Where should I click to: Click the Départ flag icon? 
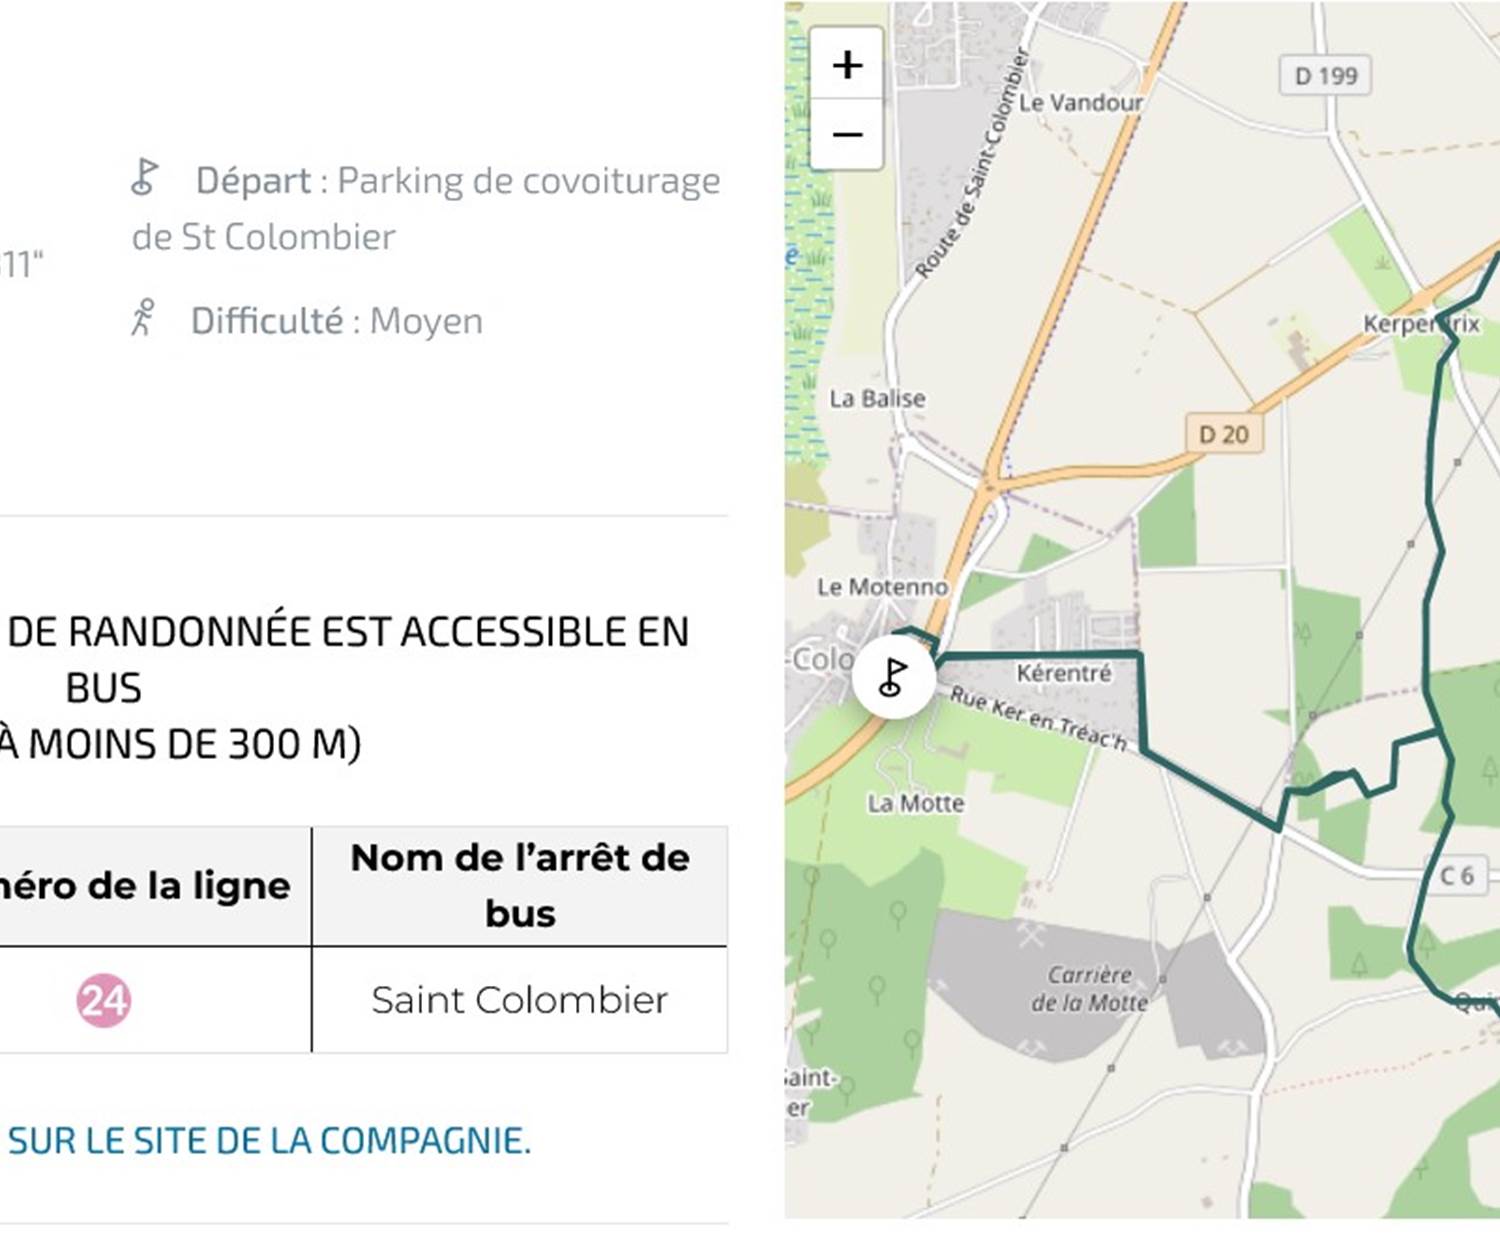click(x=145, y=178)
